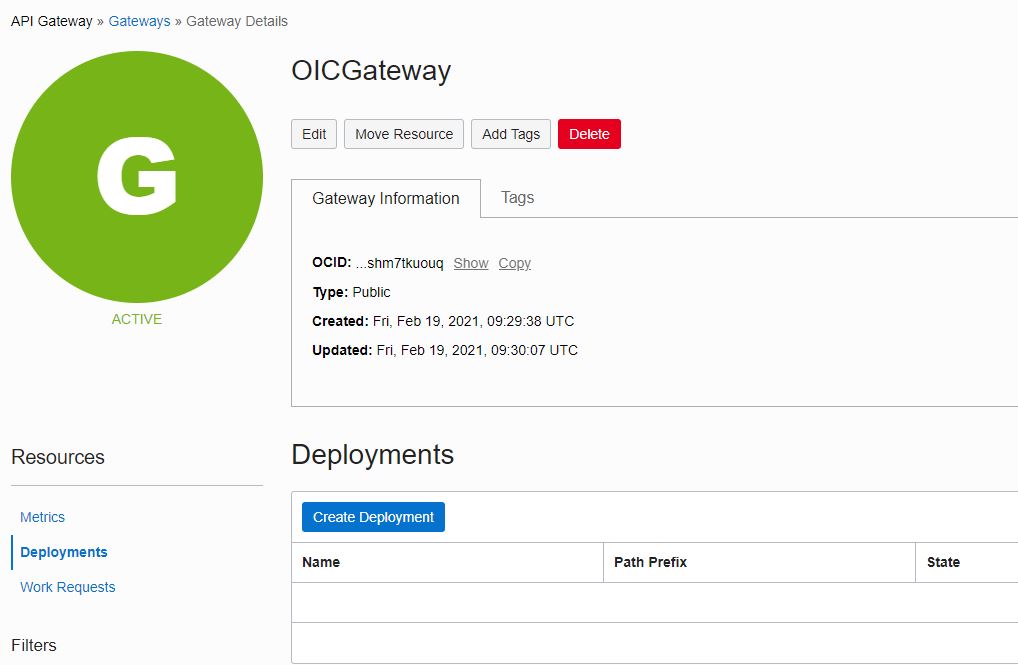Viewport: 1018px width, 665px height.
Task: Open the Metrics resource page
Action: [x=42, y=517]
